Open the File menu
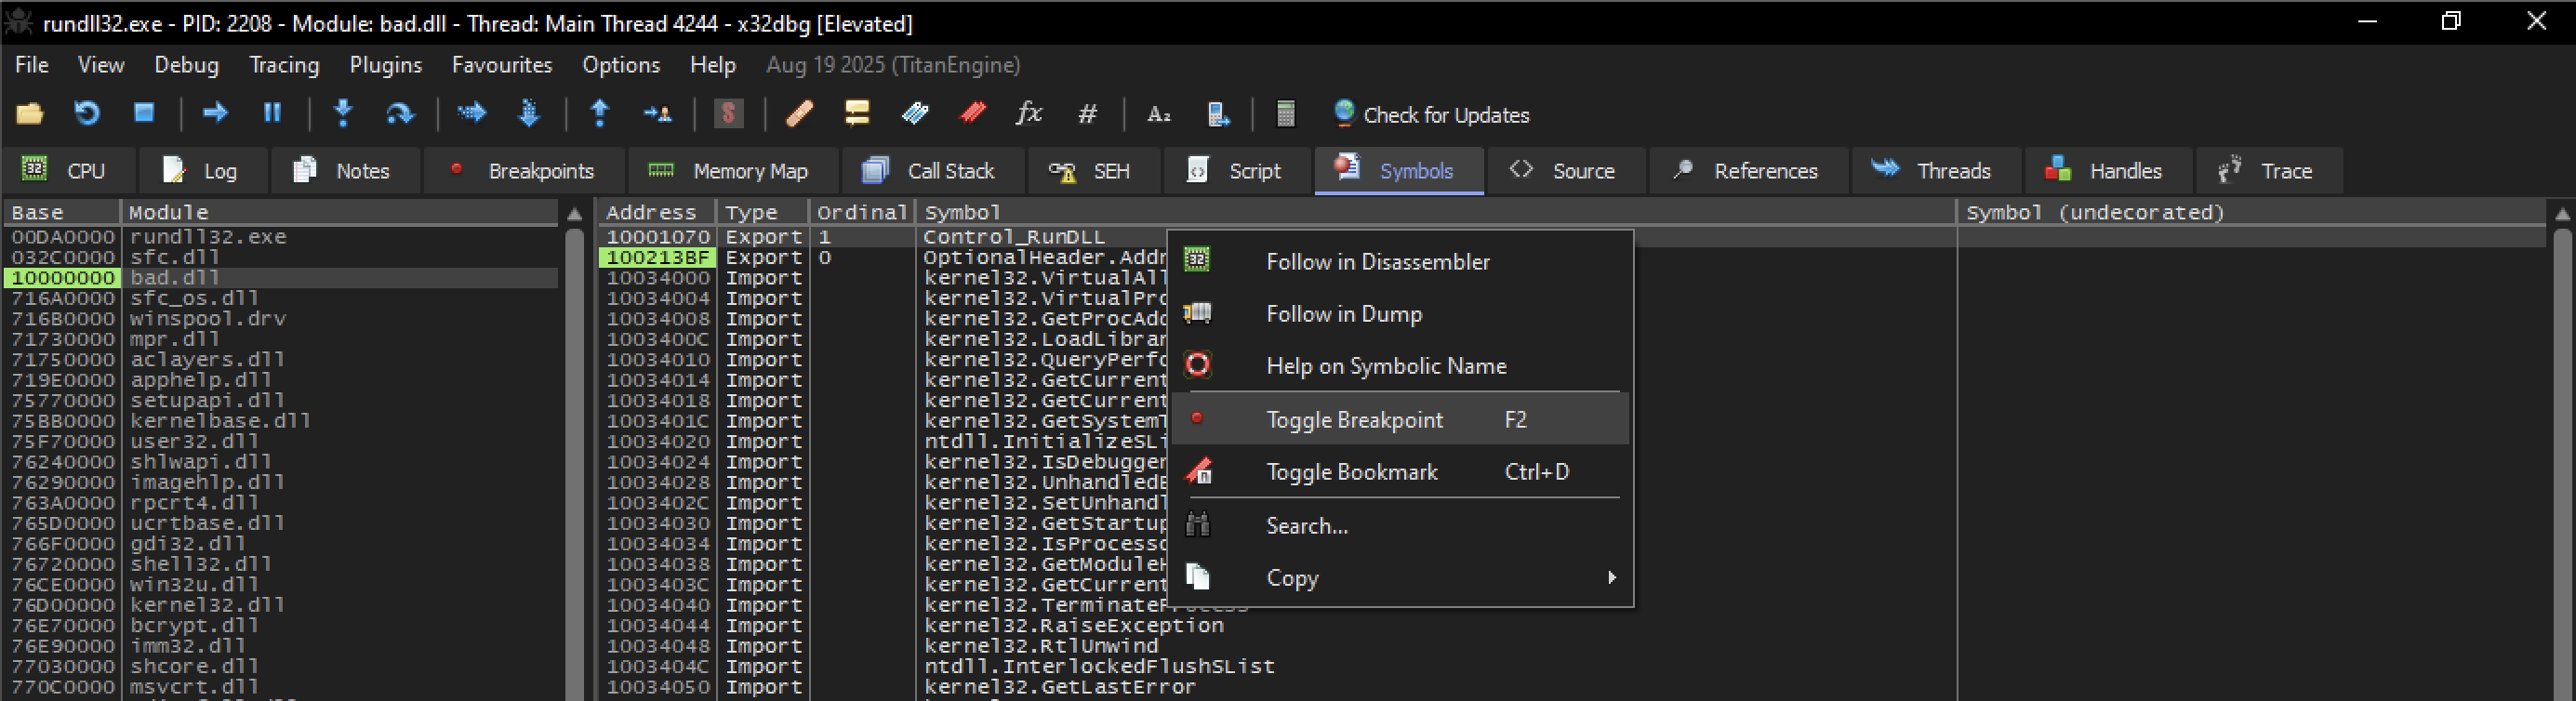The width and height of the screenshot is (2576, 701). click(31, 65)
